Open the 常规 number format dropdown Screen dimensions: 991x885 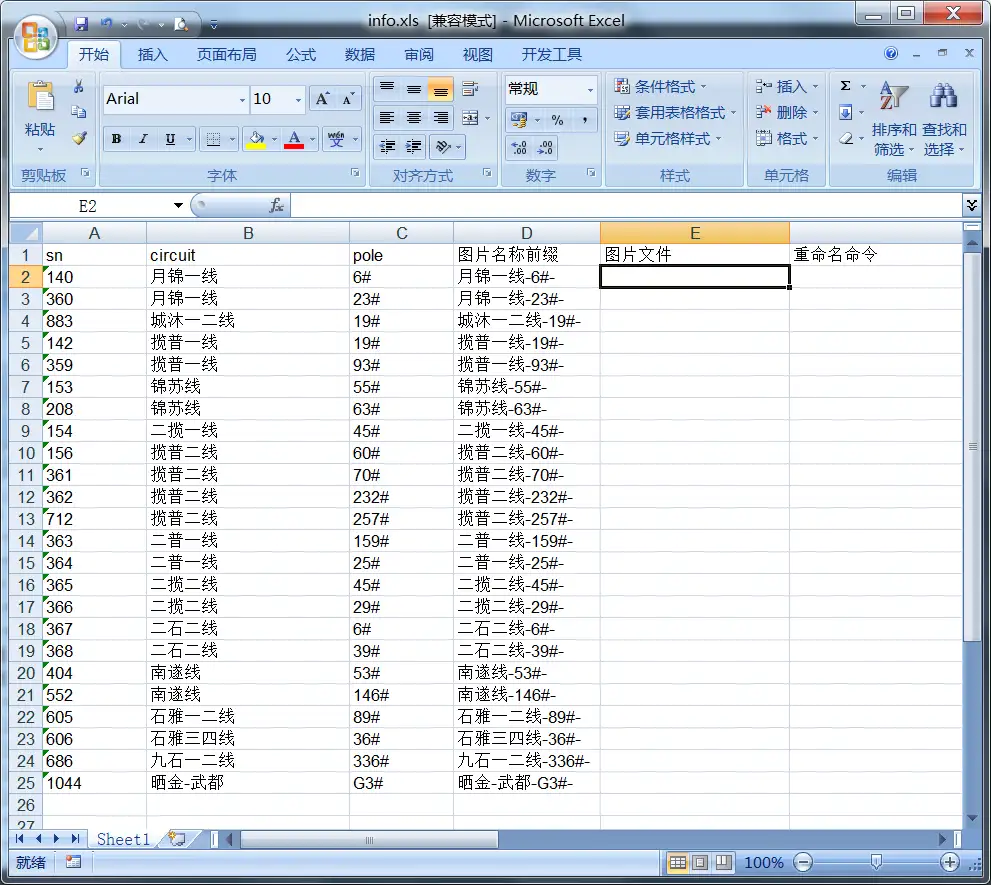click(589, 89)
